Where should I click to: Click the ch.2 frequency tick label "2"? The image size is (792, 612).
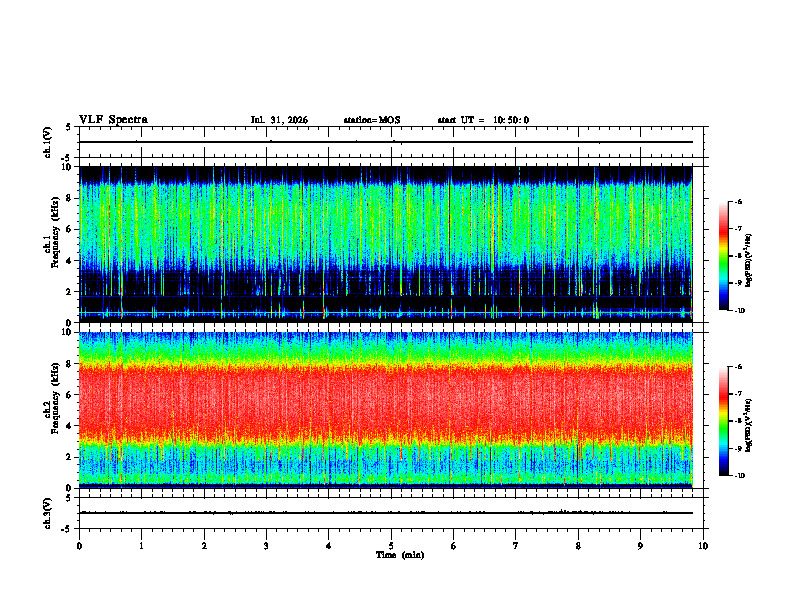(x=70, y=457)
